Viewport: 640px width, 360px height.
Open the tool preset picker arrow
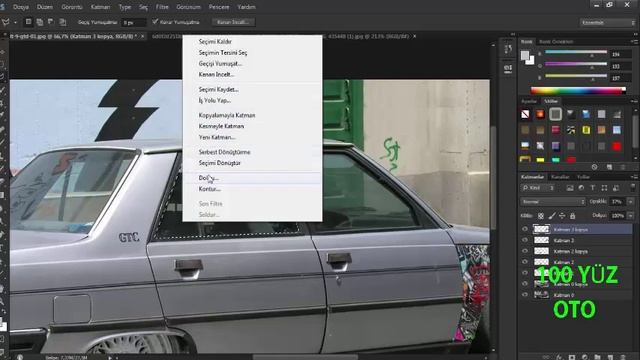click(x=16, y=22)
